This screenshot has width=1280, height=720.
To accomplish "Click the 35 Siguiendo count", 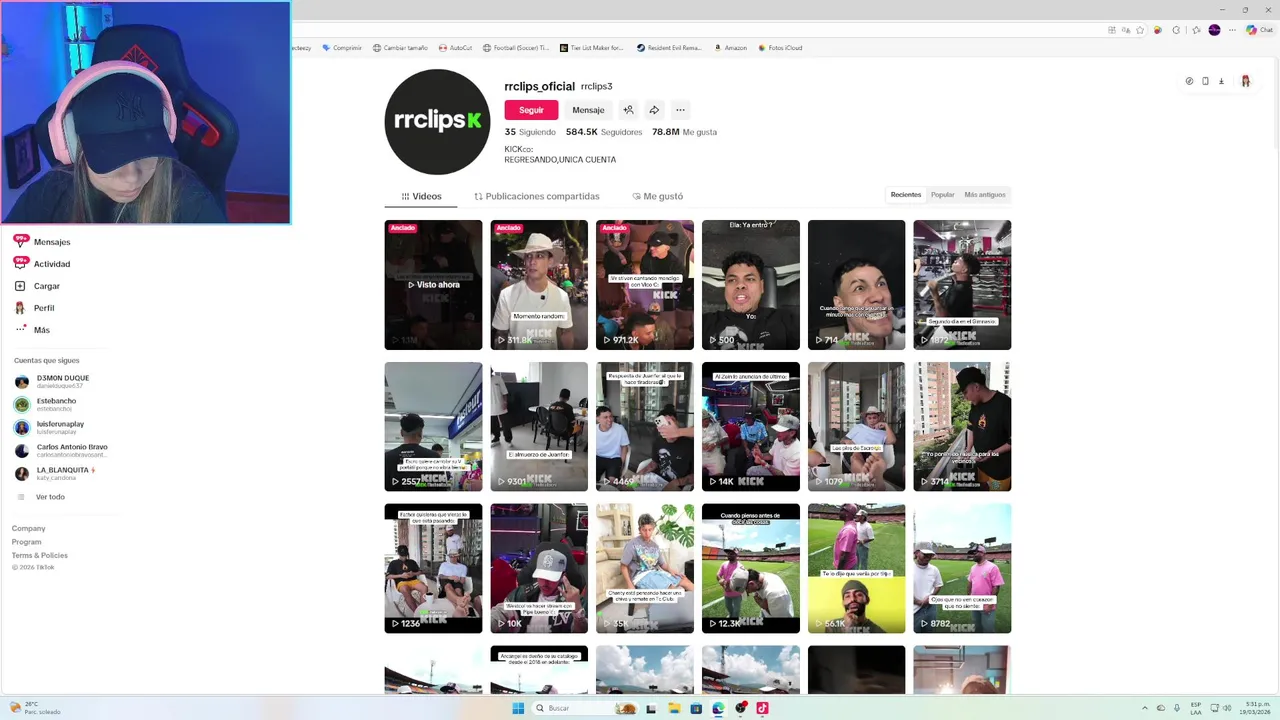I will coord(530,132).
